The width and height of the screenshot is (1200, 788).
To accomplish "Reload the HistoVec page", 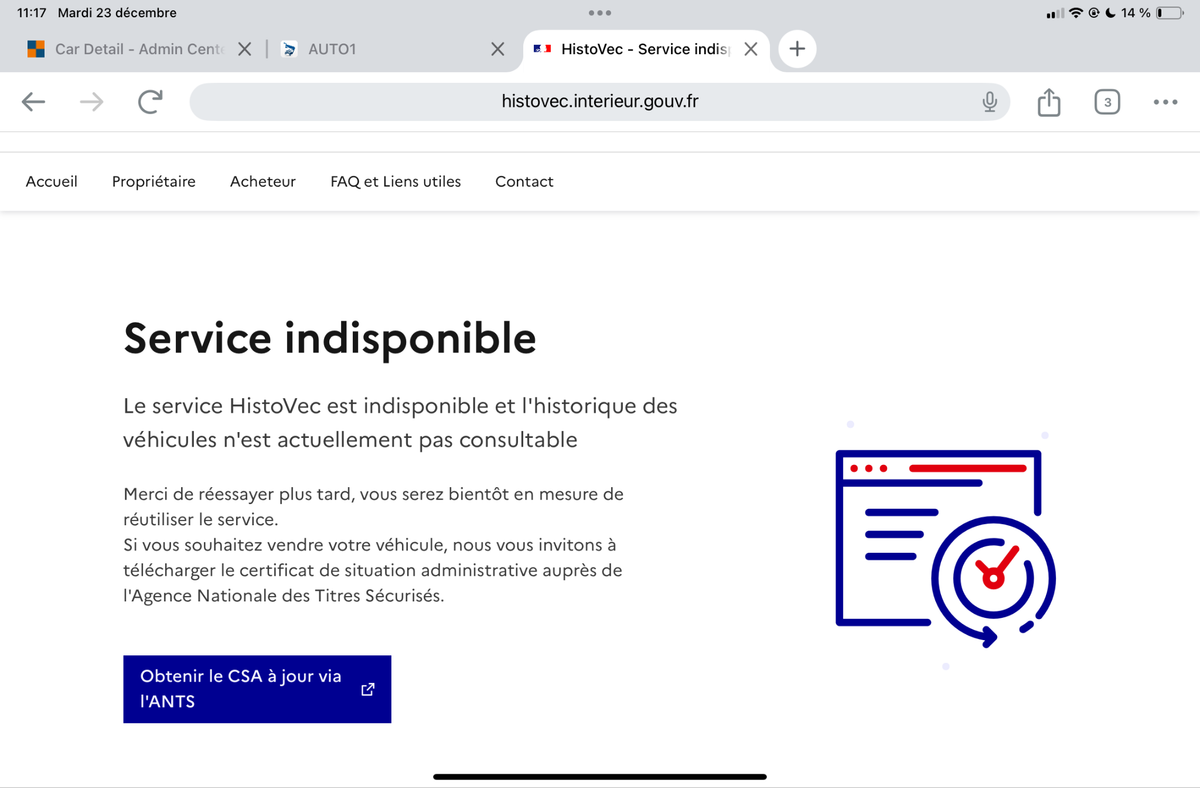I will coord(150,102).
